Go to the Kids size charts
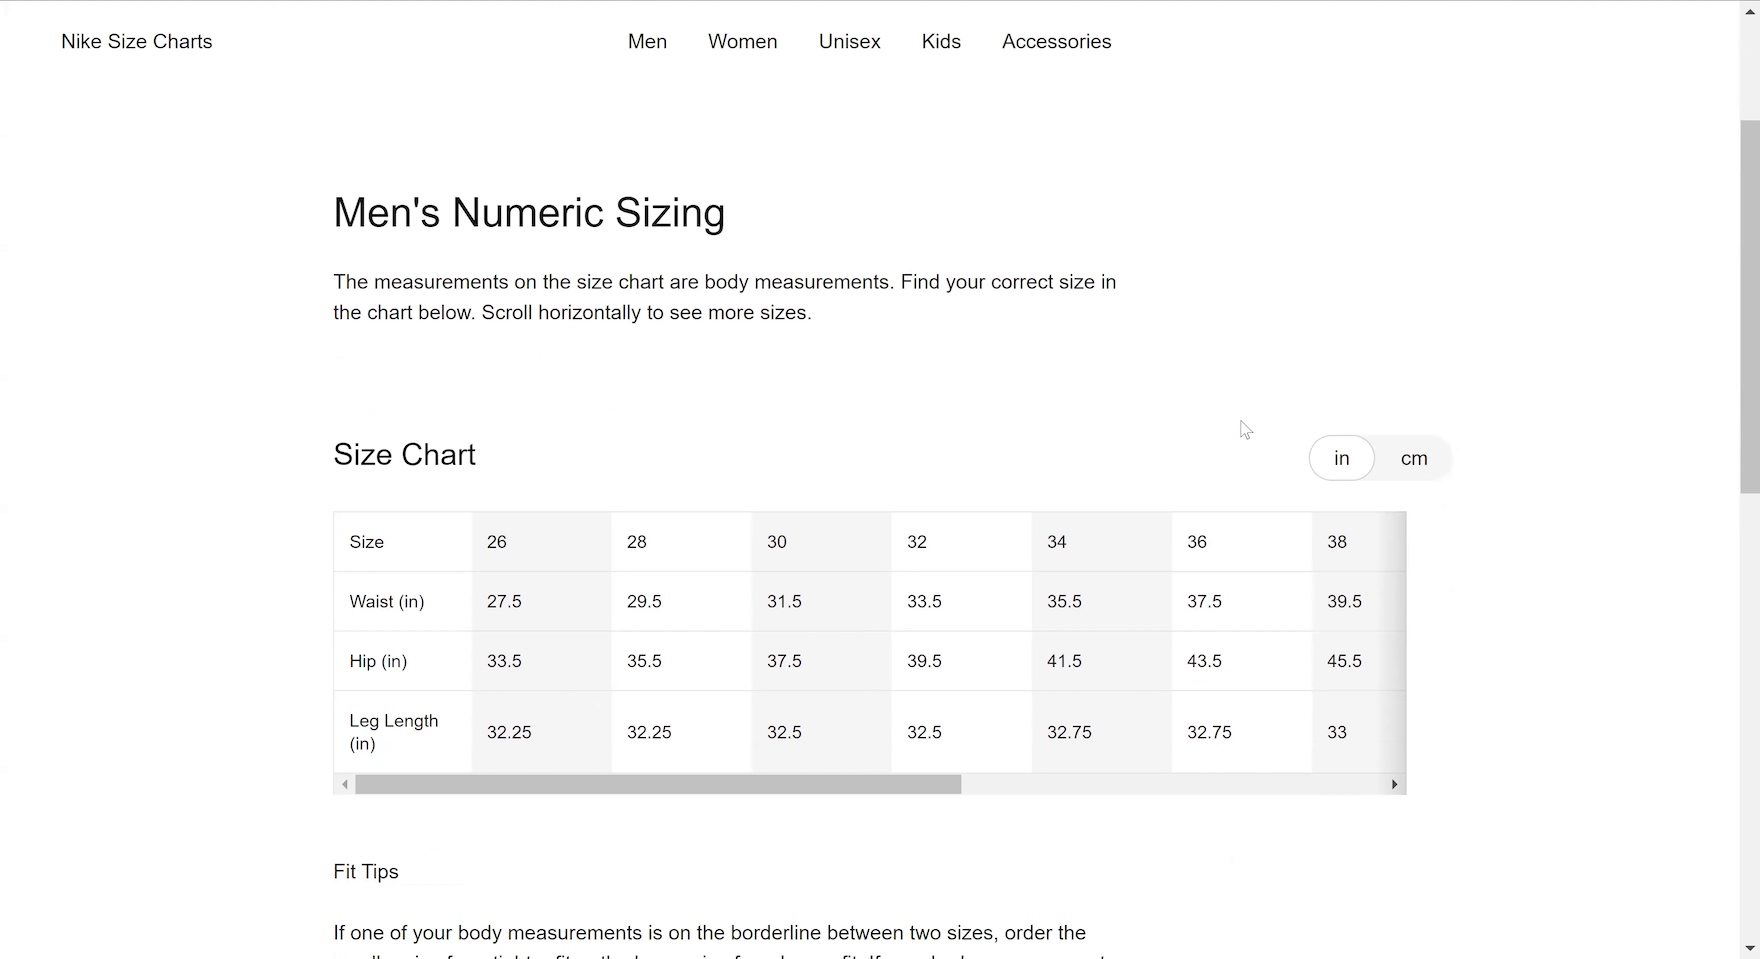This screenshot has height=959, width=1760. click(x=941, y=41)
